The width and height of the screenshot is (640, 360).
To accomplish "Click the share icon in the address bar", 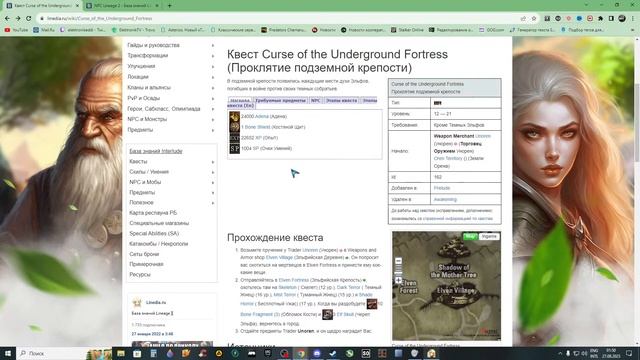I will (x=523, y=18).
